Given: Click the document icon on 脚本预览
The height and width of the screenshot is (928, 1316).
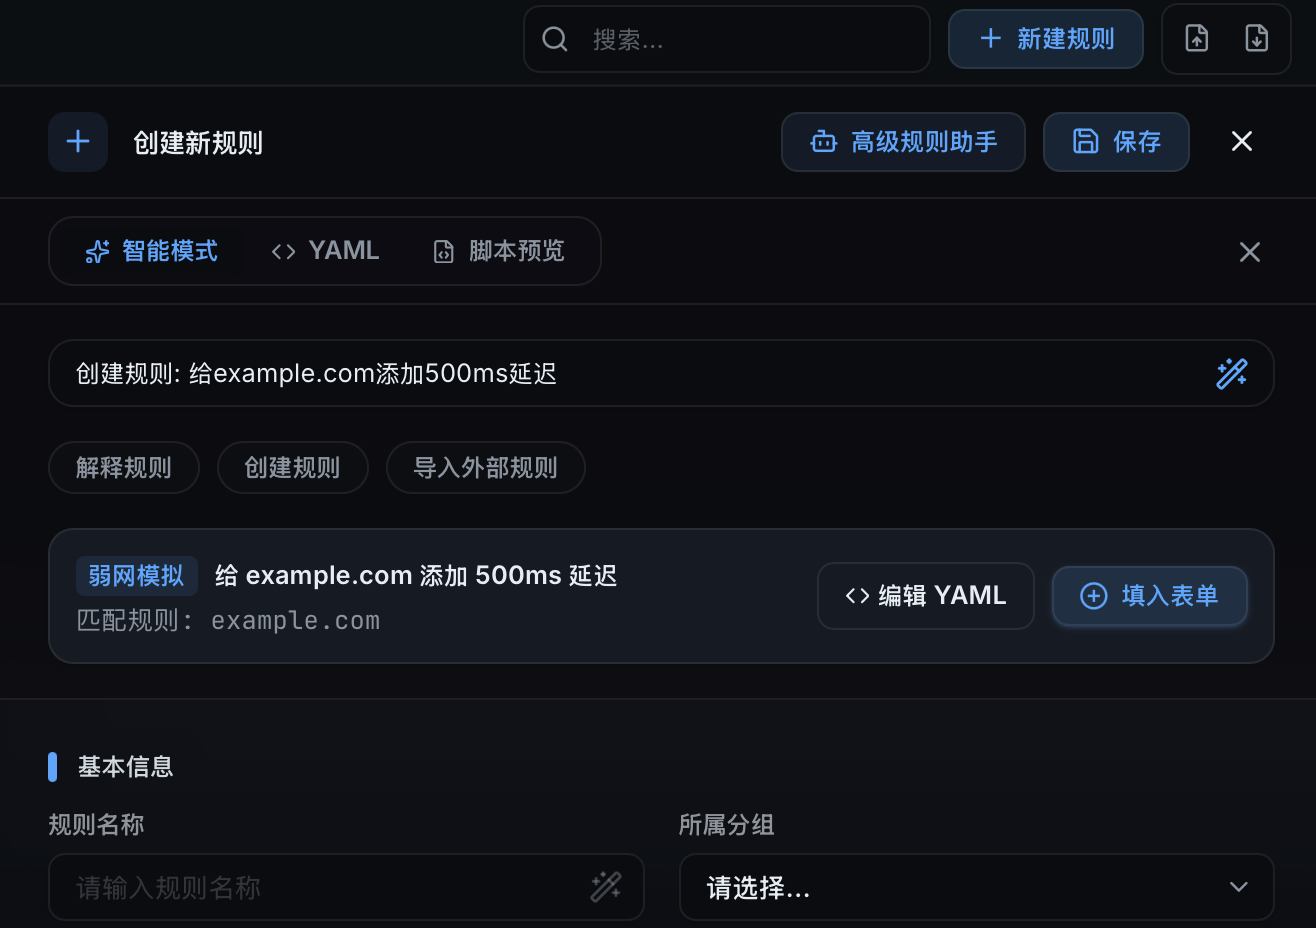Looking at the screenshot, I should click(443, 251).
